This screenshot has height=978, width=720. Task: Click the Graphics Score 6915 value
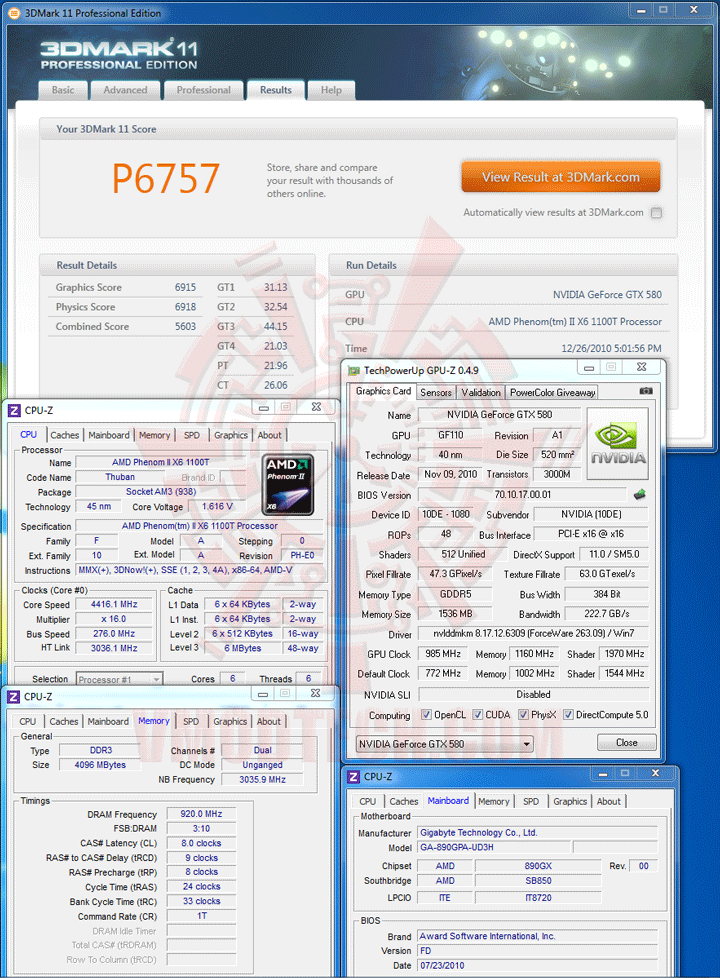click(x=185, y=288)
